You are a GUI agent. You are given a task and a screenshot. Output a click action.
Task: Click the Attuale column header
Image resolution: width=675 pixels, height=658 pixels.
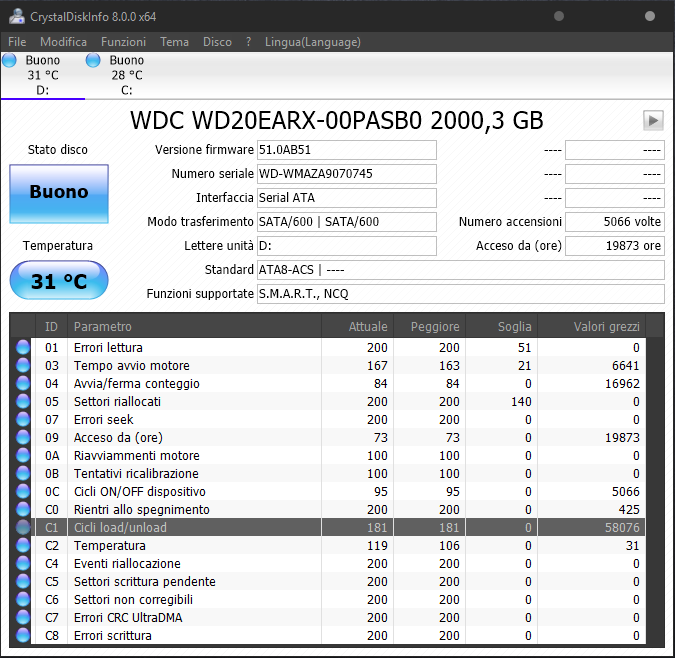click(x=357, y=326)
